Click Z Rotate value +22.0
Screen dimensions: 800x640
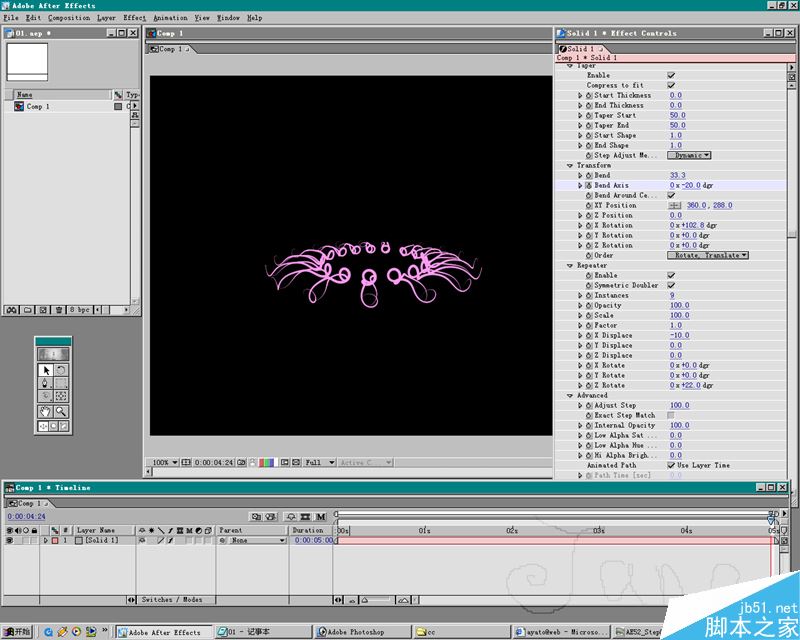691,385
